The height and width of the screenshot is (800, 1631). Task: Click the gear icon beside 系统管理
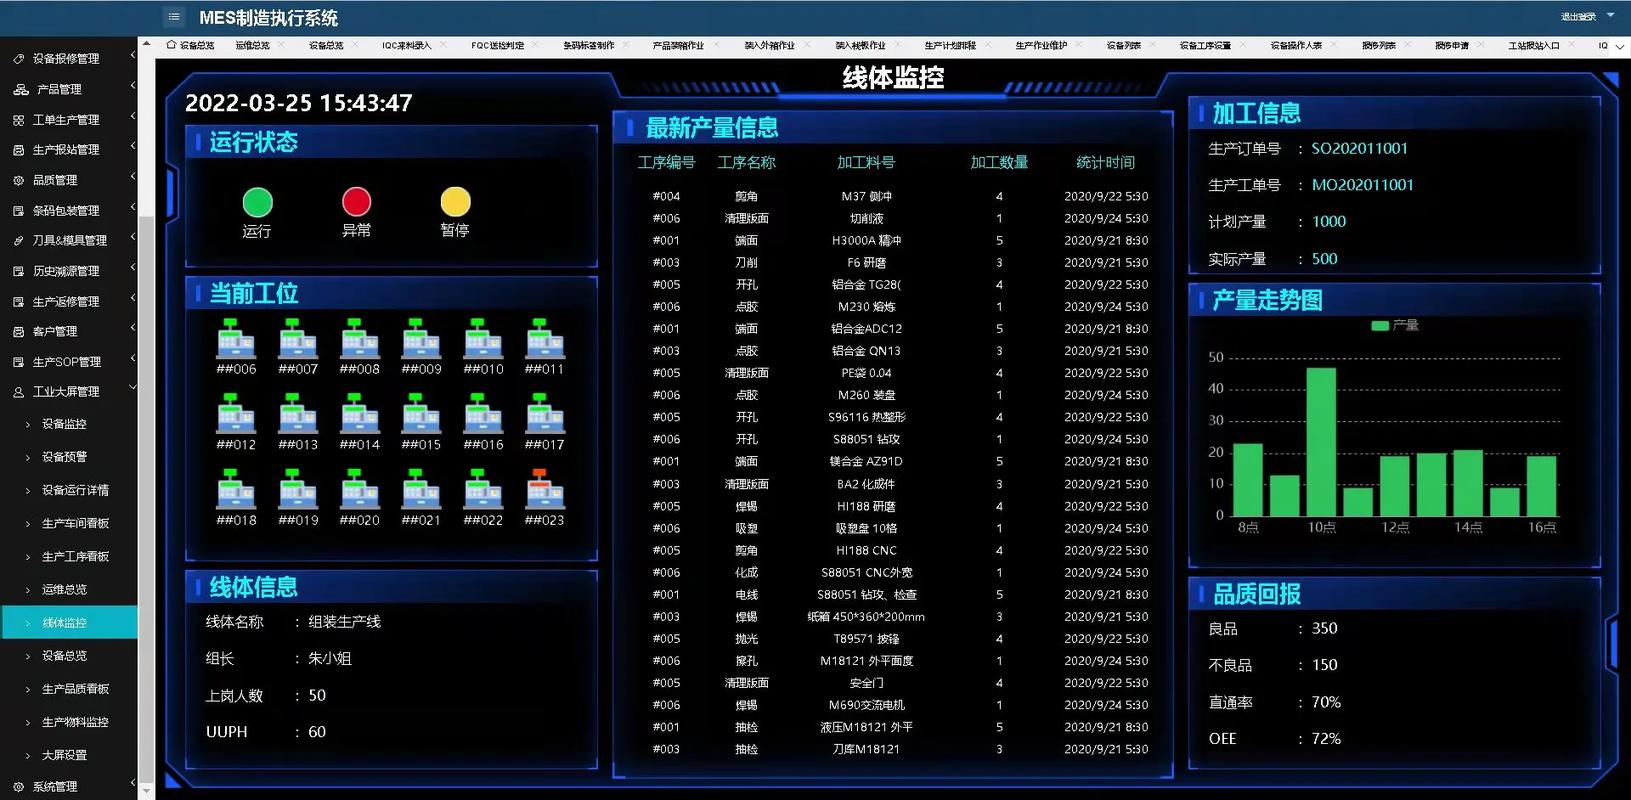coord(19,787)
